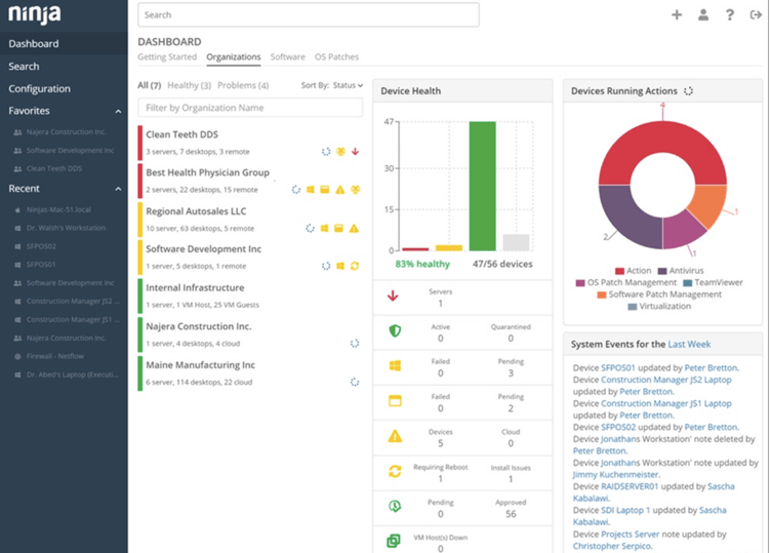Click yellow warning triangle in Device Health

pyautogui.click(x=395, y=436)
